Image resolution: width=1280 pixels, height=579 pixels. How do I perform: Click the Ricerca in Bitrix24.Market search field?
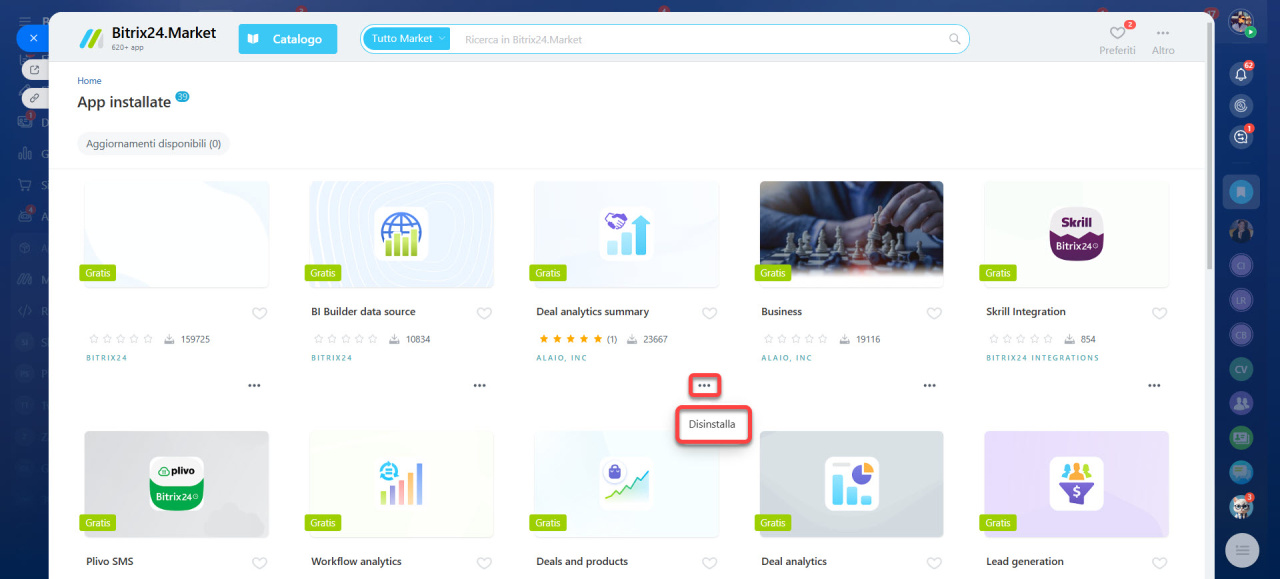(x=700, y=39)
